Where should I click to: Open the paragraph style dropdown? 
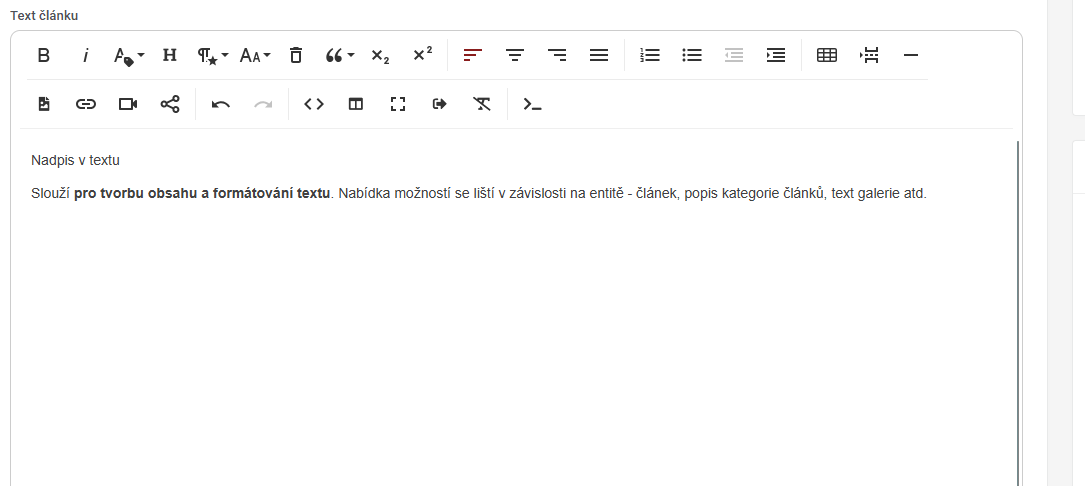(x=213, y=56)
